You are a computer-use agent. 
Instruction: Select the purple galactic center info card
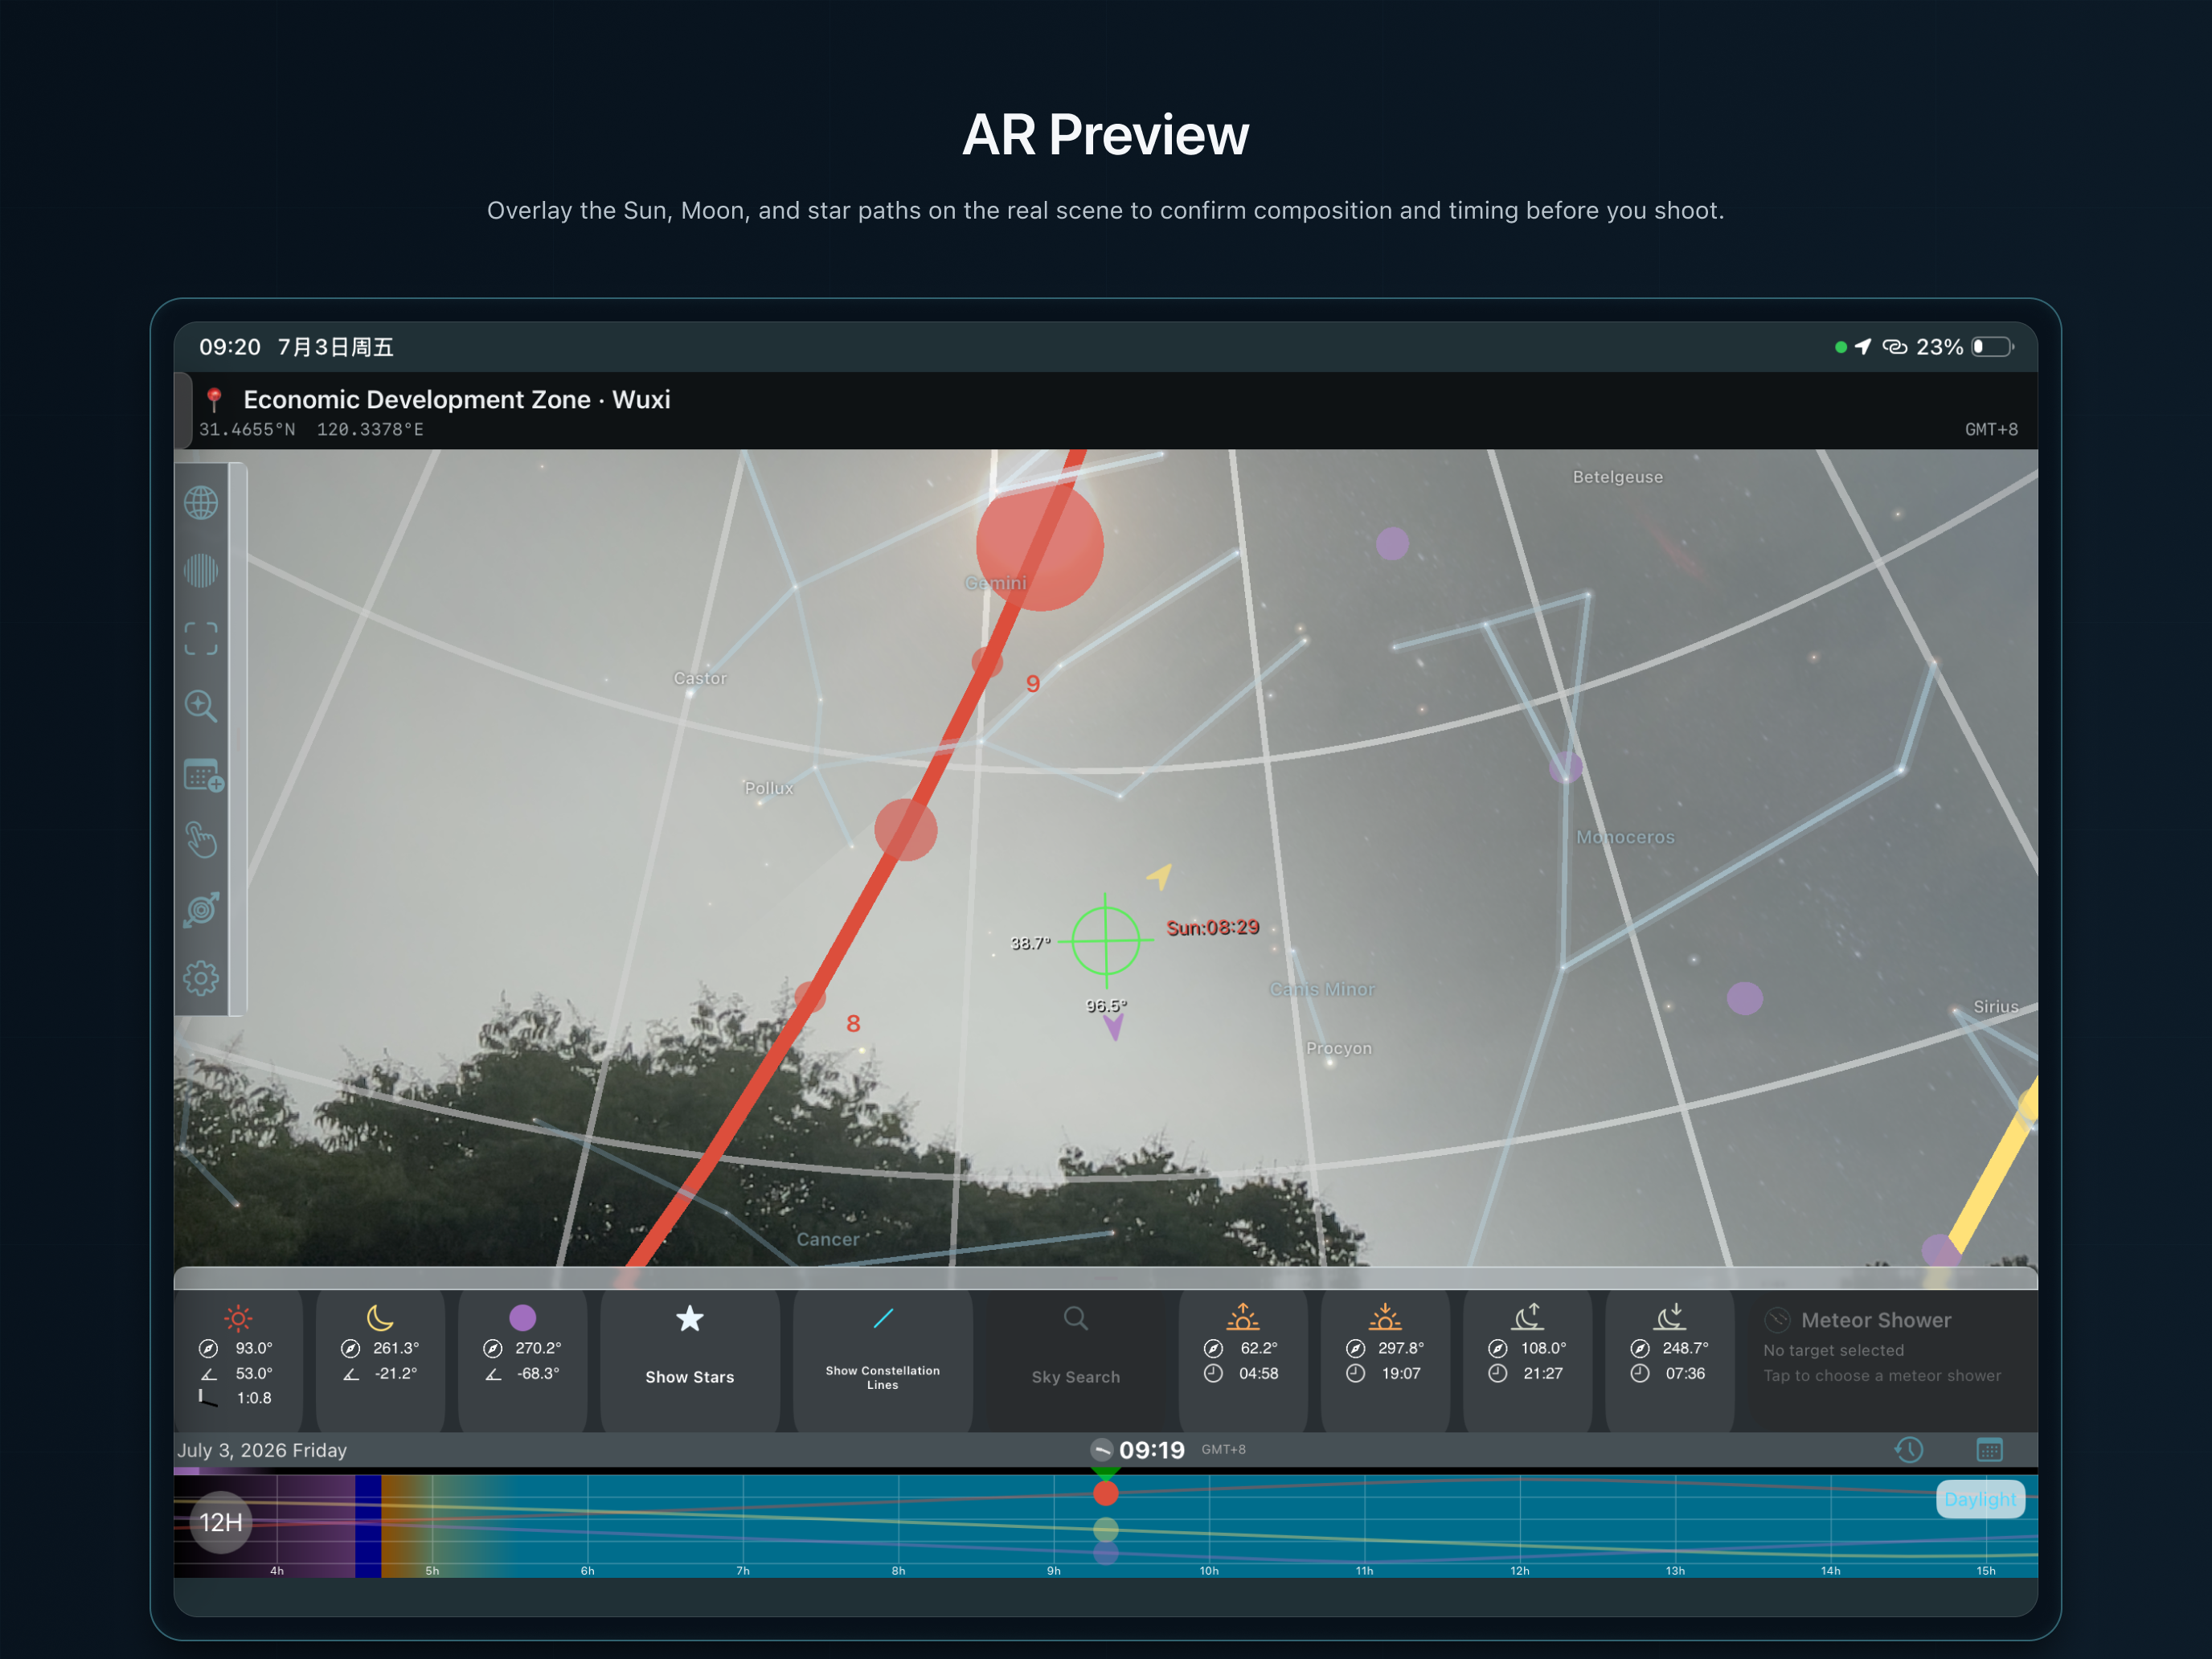point(522,1360)
